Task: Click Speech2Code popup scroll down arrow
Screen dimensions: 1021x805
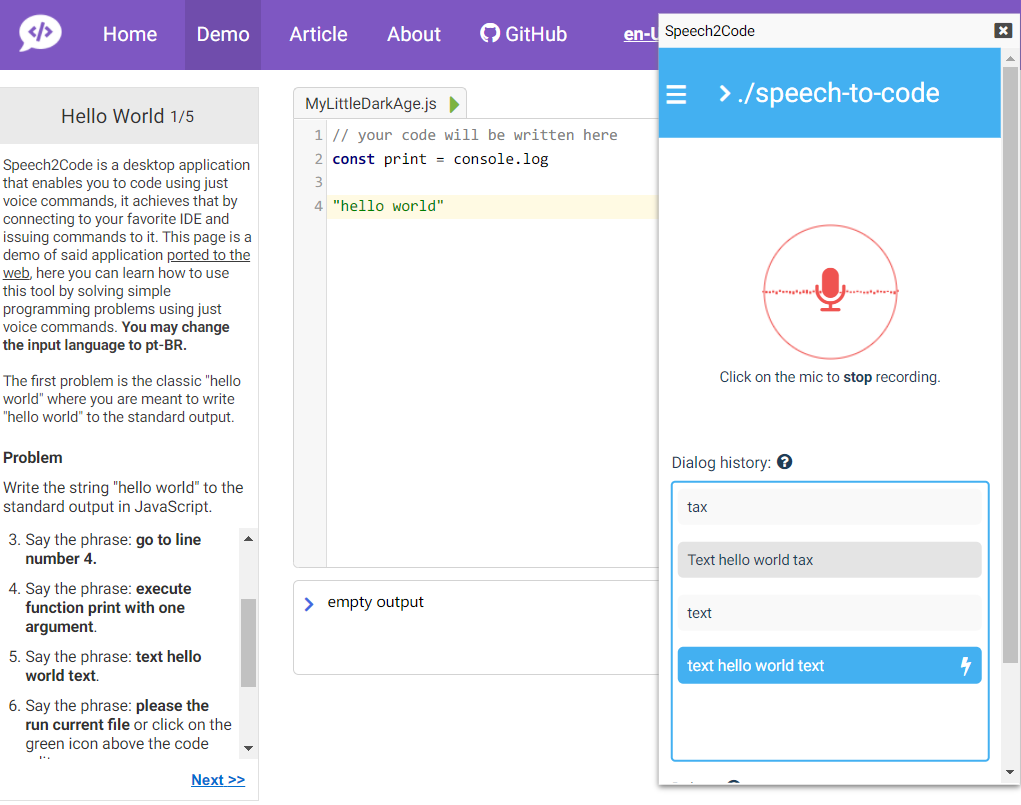Action: pos(1010,772)
